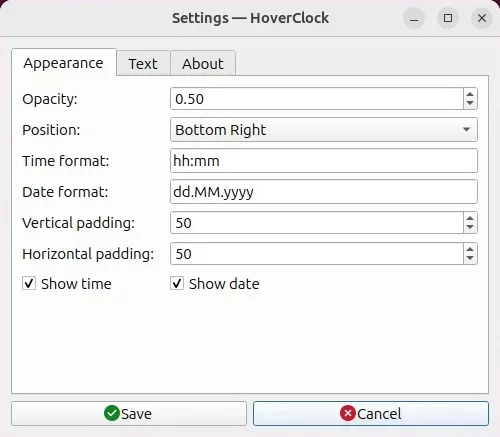Open the Position dropdown
The width and height of the screenshot is (500, 437).
324,130
